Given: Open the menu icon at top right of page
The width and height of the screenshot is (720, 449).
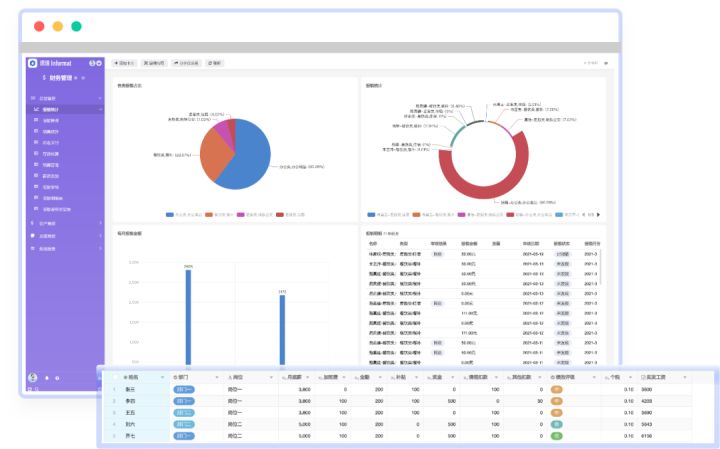Looking at the screenshot, I should [604, 63].
